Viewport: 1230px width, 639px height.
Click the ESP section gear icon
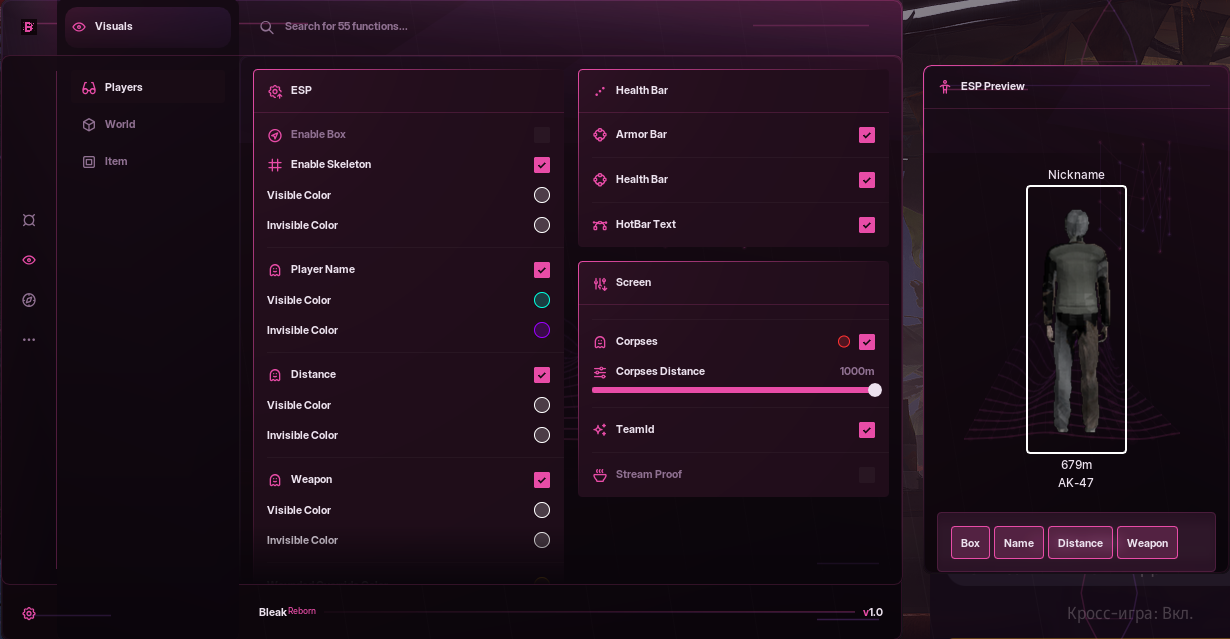point(275,91)
